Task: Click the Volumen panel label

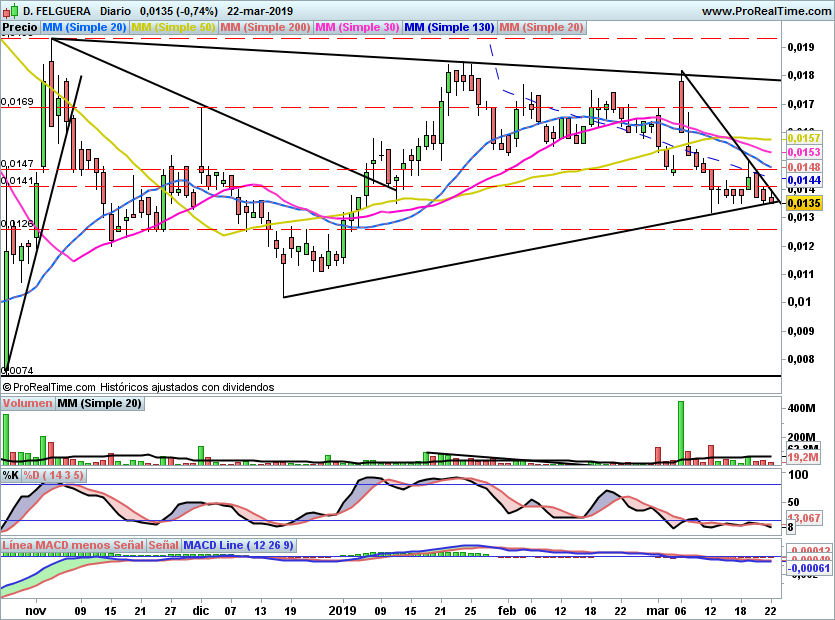Action: tap(28, 404)
